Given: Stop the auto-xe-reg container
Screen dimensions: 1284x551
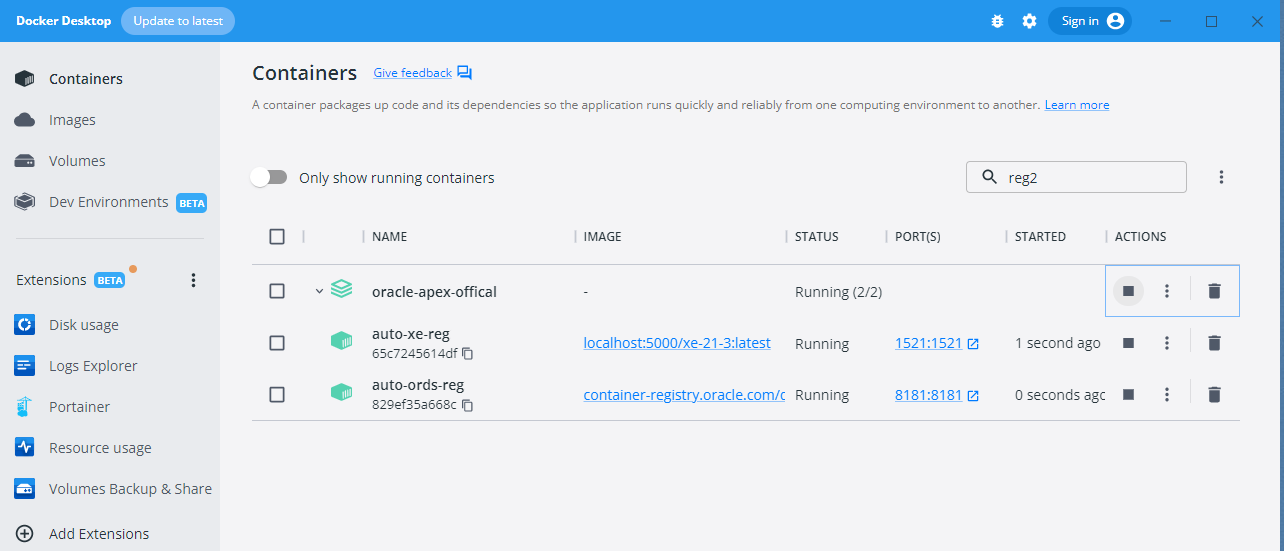Looking at the screenshot, I should pos(1128,343).
